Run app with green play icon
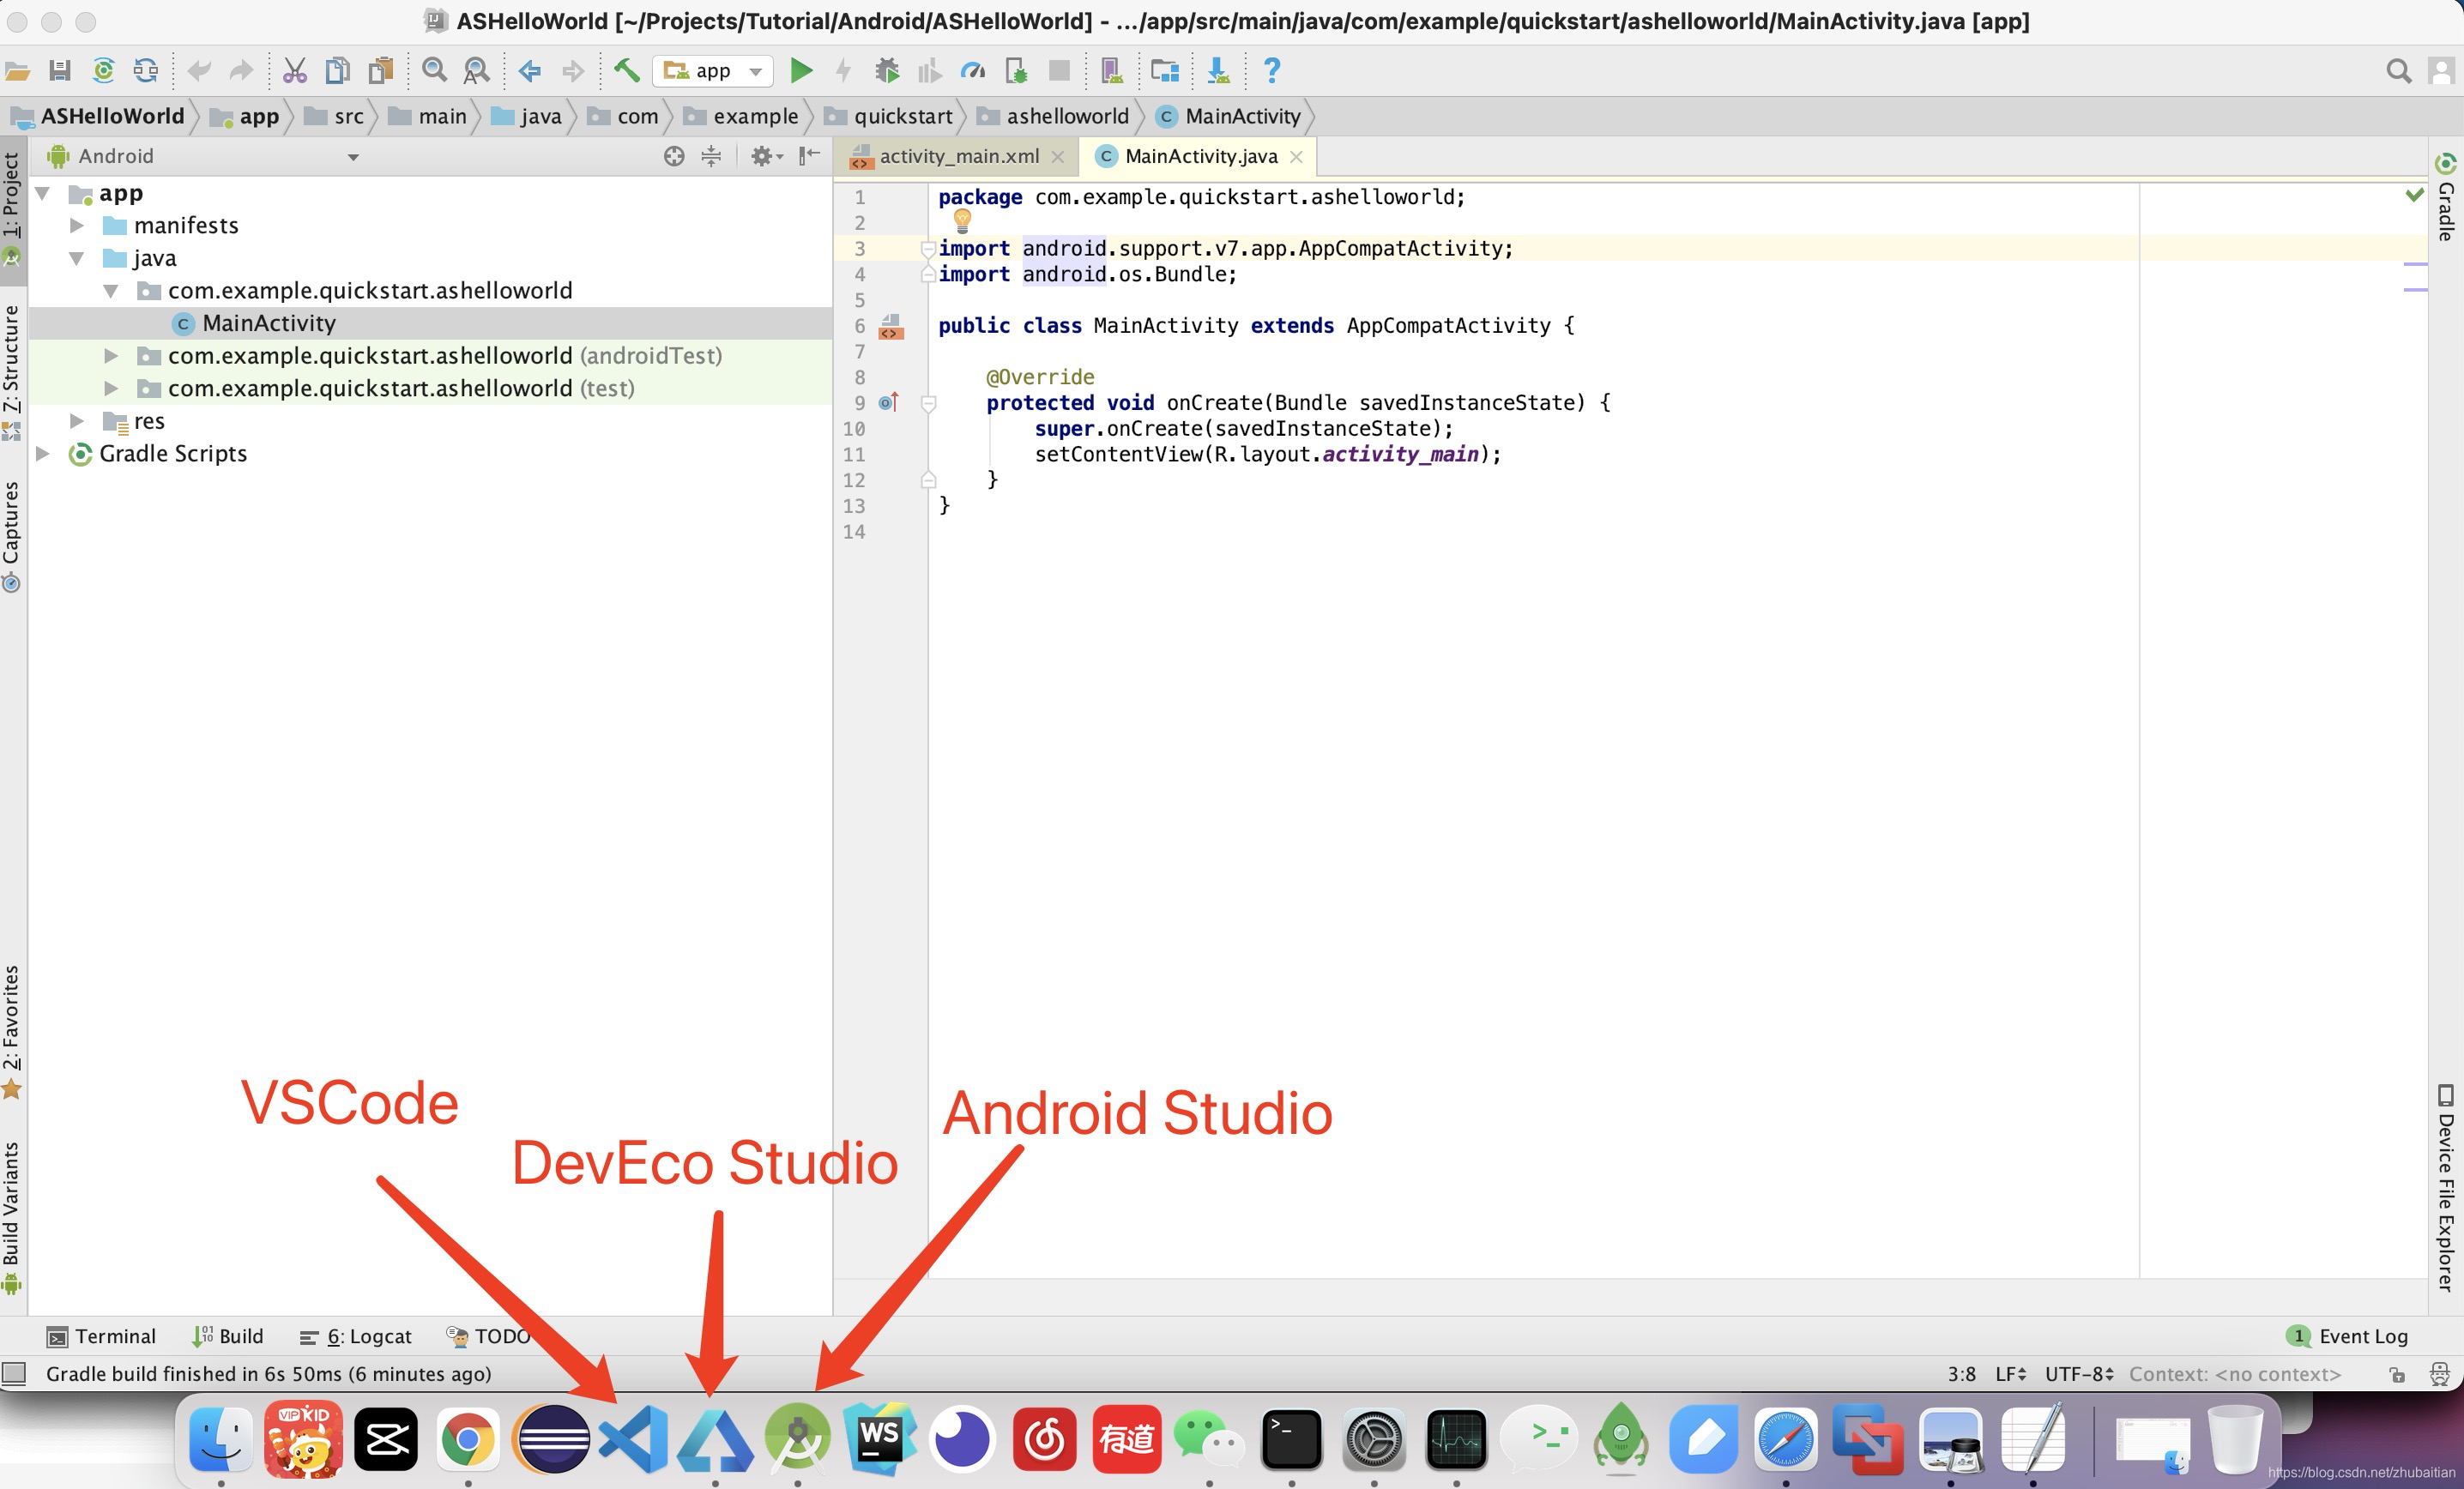 (x=801, y=71)
